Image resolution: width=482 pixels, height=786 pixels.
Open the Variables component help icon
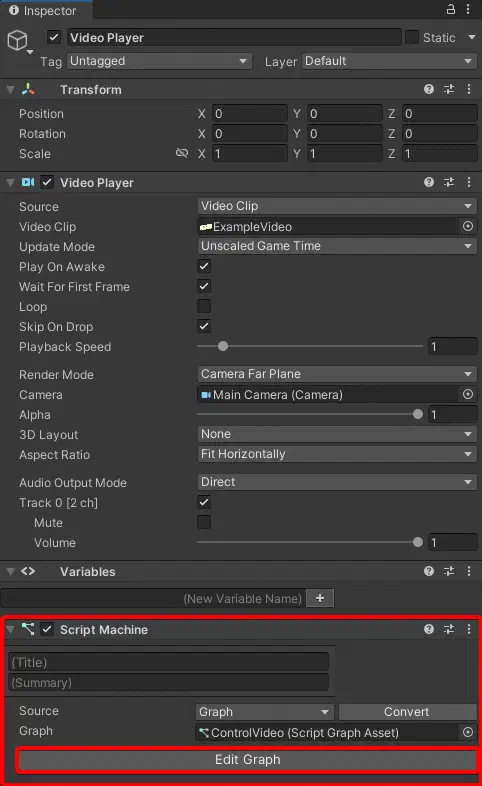pyautogui.click(x=429, y=571)
